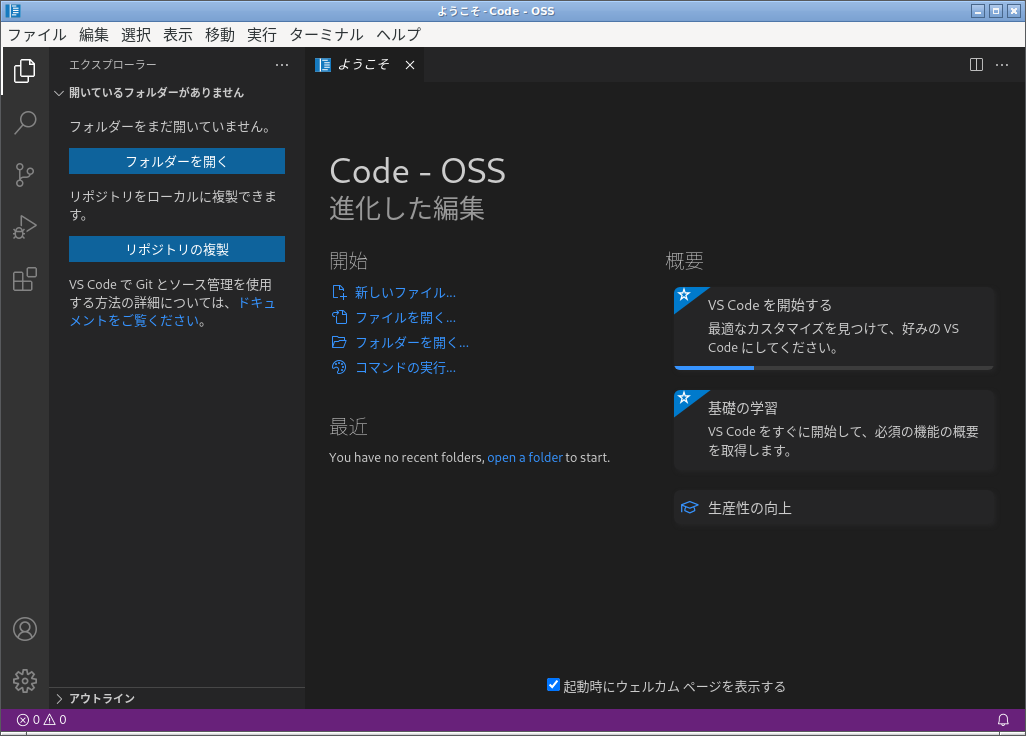Open the 表示 menu
Viewport: 1026px width, 736px height.
(x=178, y=35)
